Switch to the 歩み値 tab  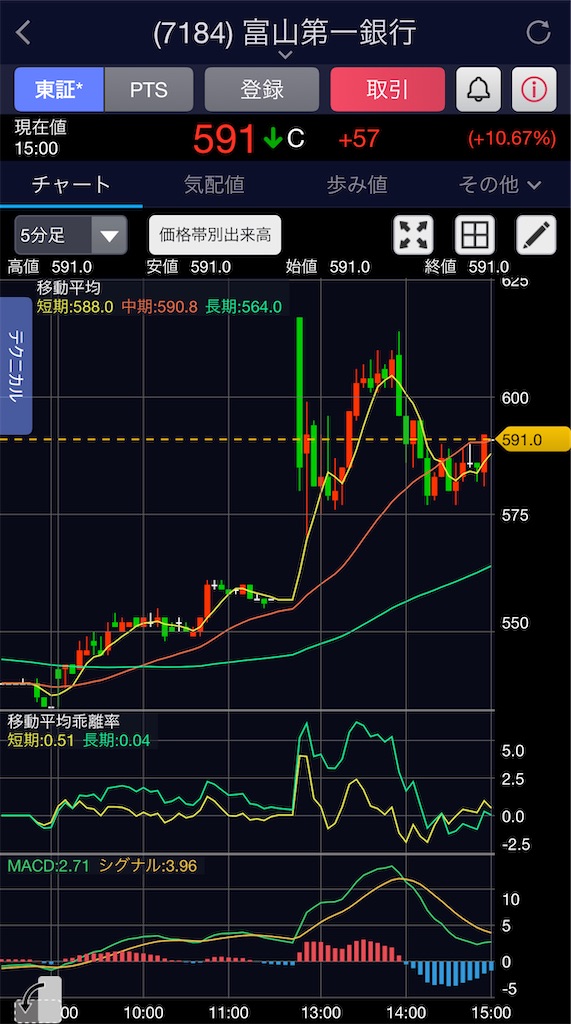pos(357,185)
